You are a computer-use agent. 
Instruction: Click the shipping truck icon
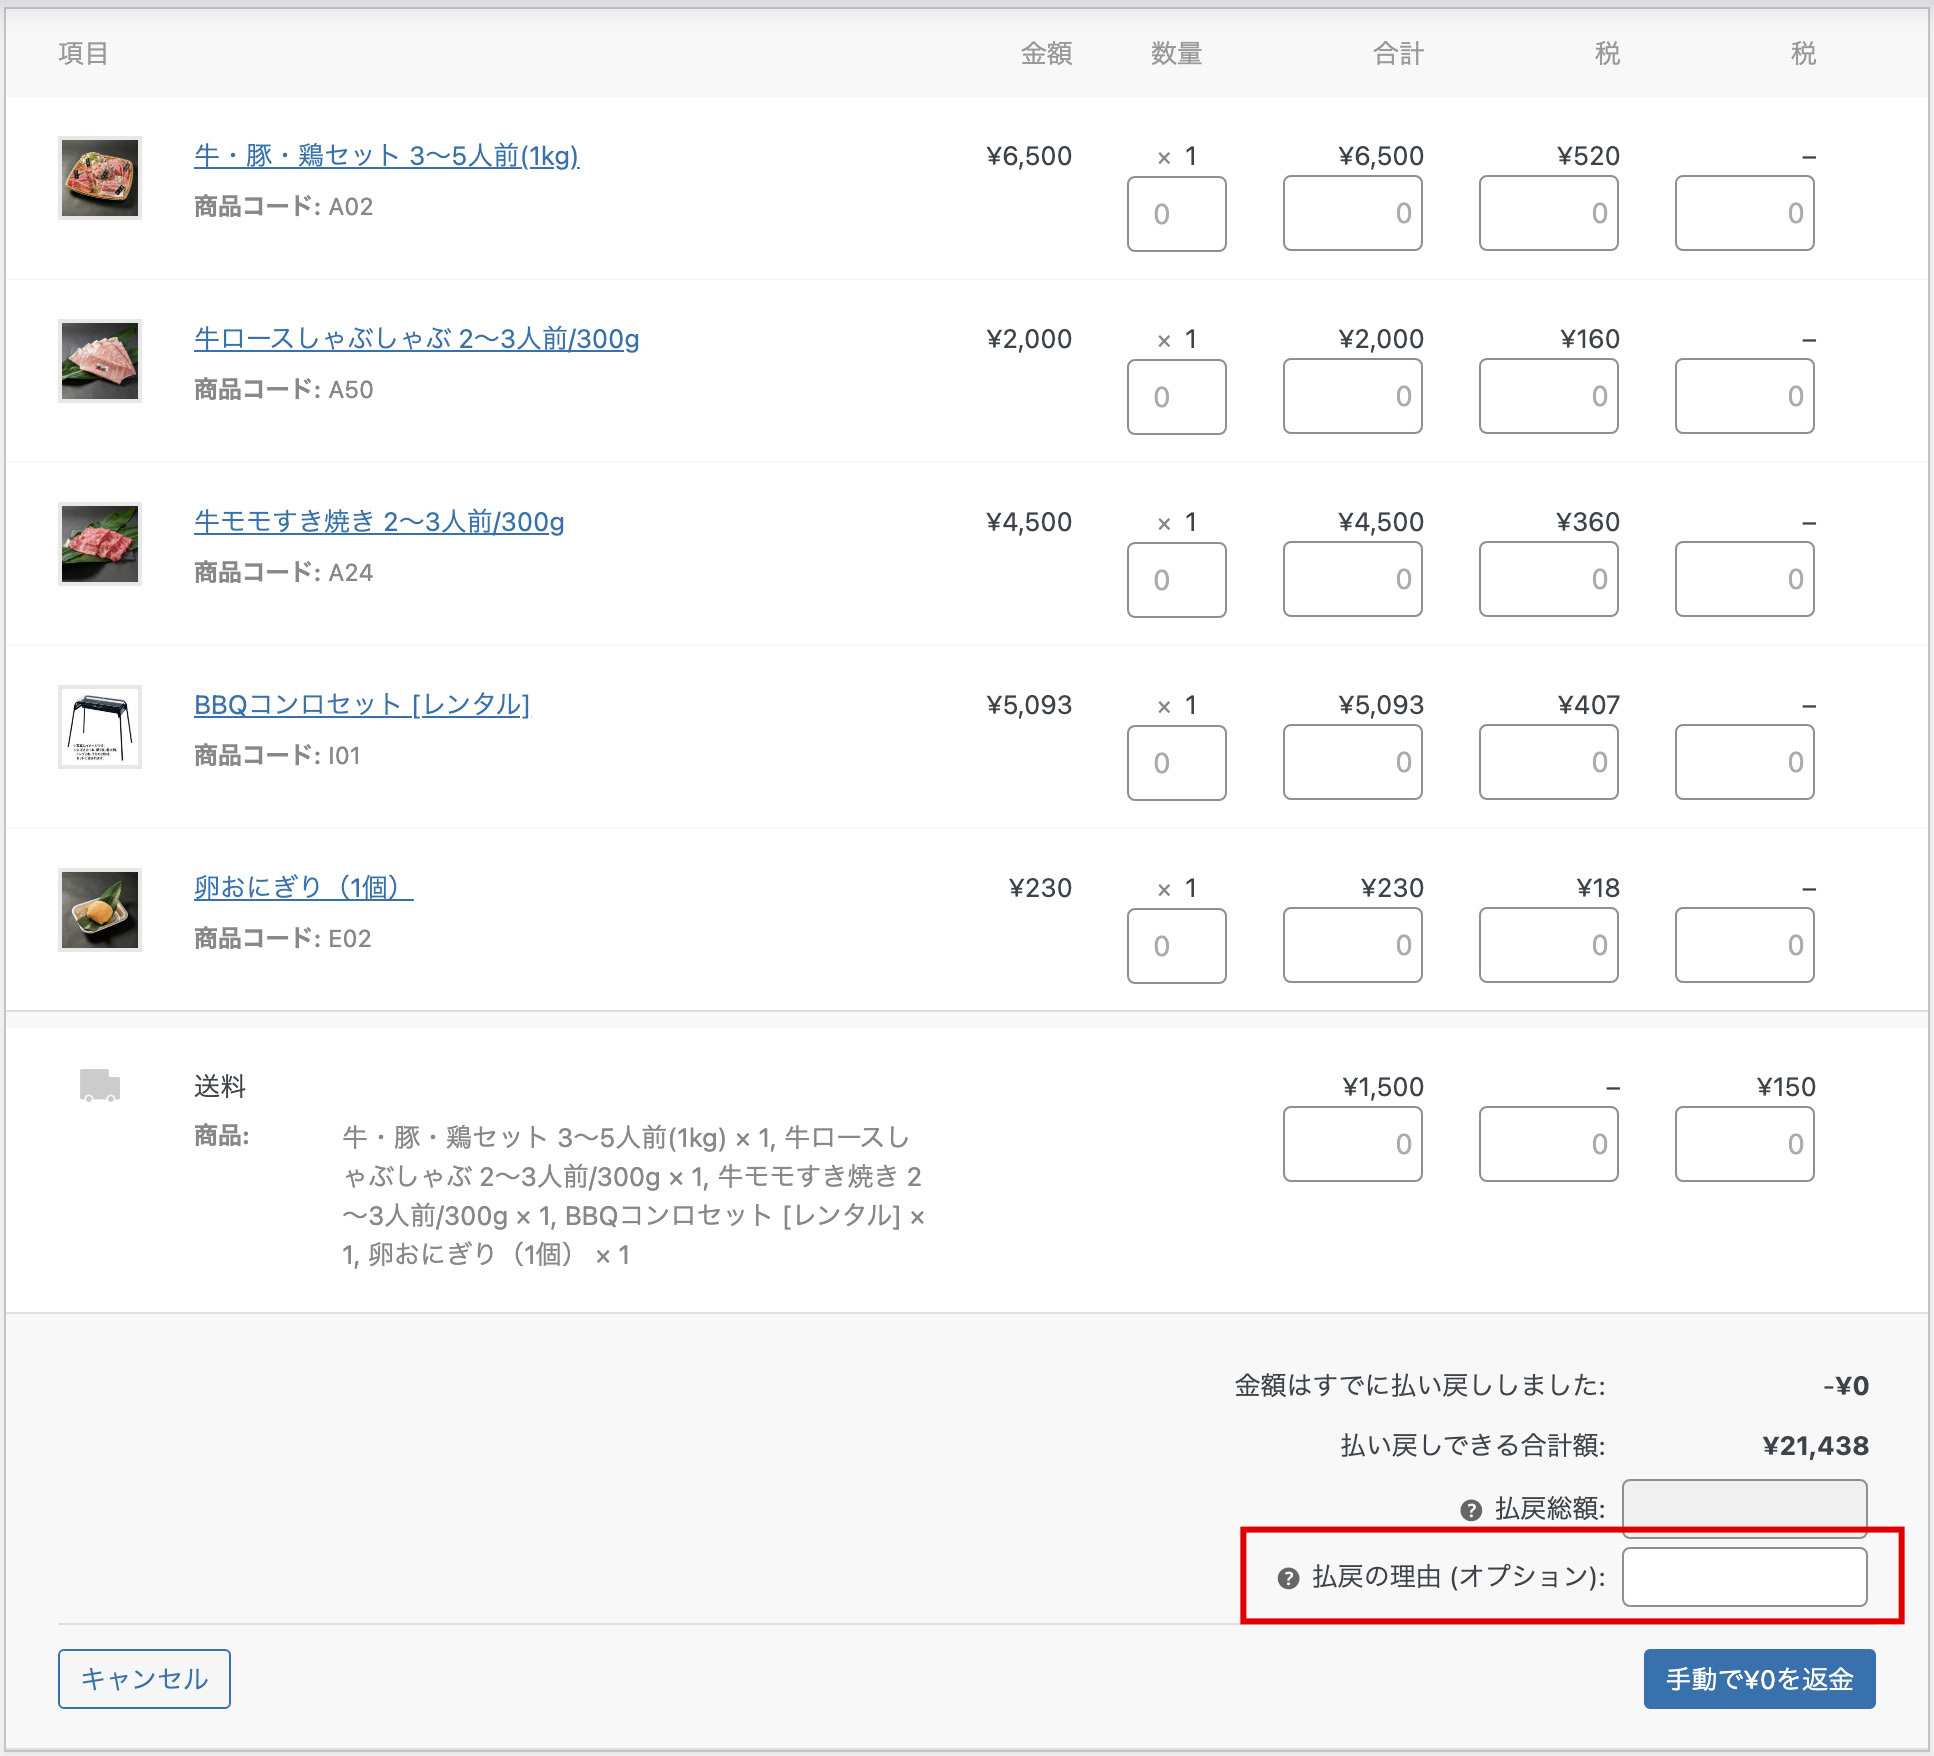[99, 1085]
